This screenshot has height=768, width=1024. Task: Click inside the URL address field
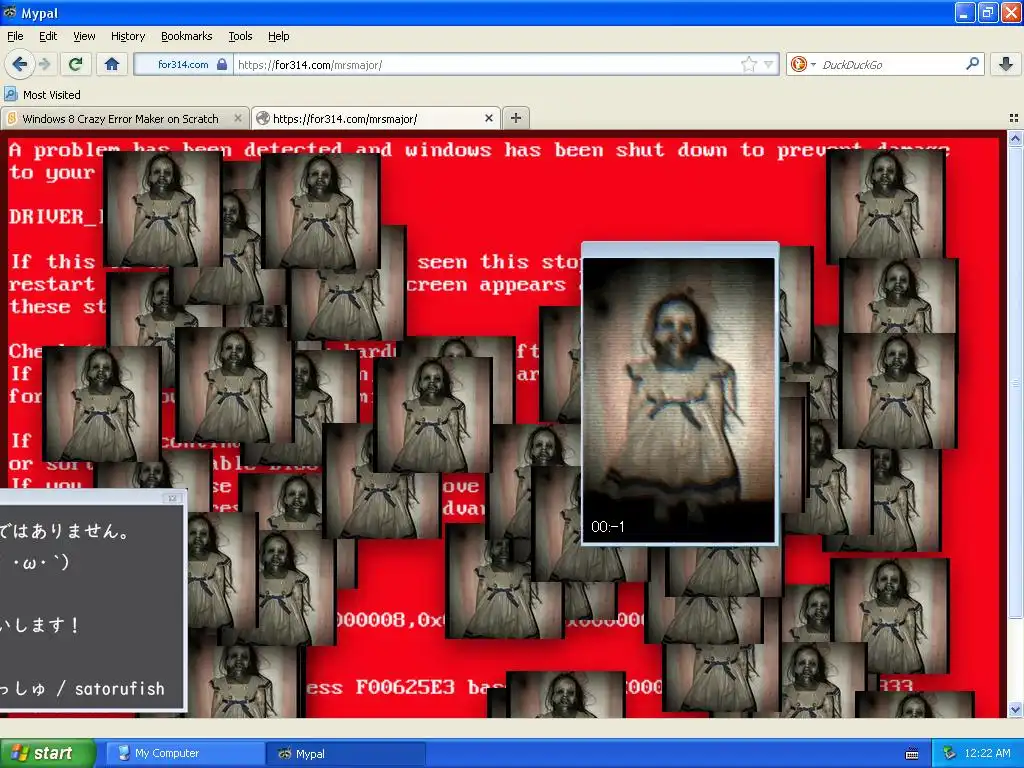coord(487,64)
